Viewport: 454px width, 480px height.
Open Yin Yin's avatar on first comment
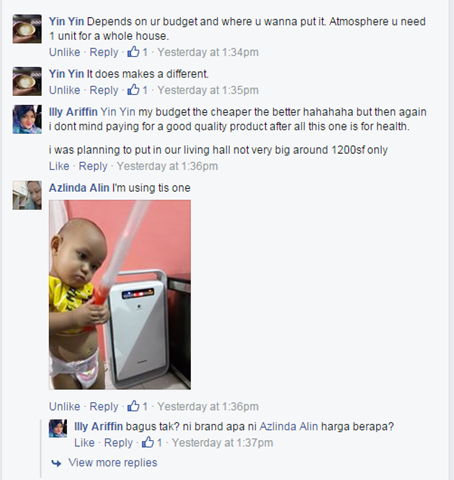pos(27,29)
